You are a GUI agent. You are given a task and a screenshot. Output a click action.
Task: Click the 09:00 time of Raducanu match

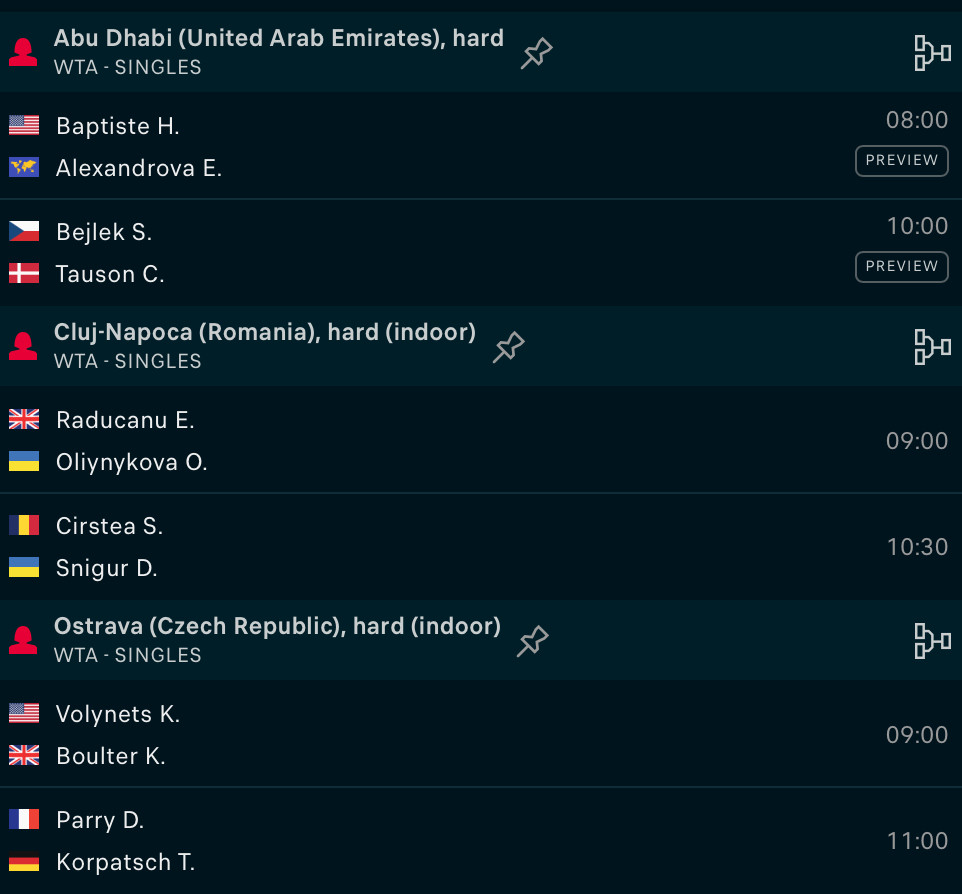pos(917,441)
